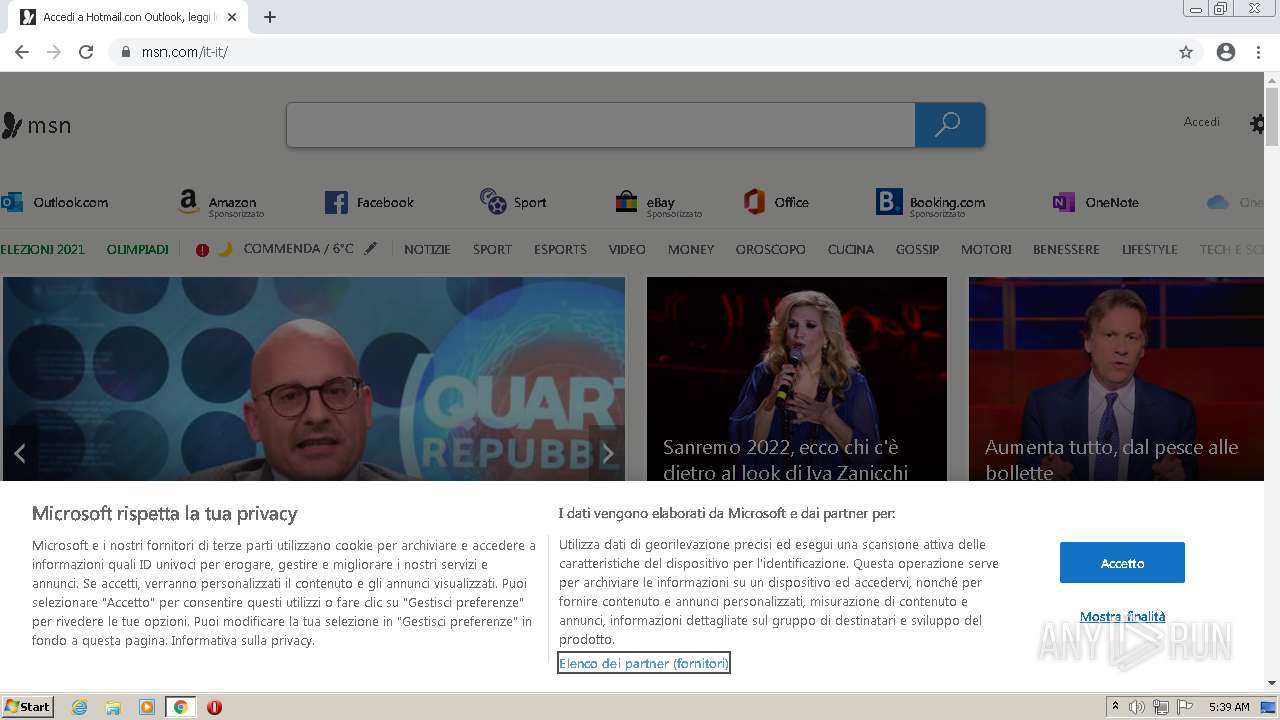
Task: Open Aumenta tutto pesce bollette story
Action: (x=1116, y=379)
